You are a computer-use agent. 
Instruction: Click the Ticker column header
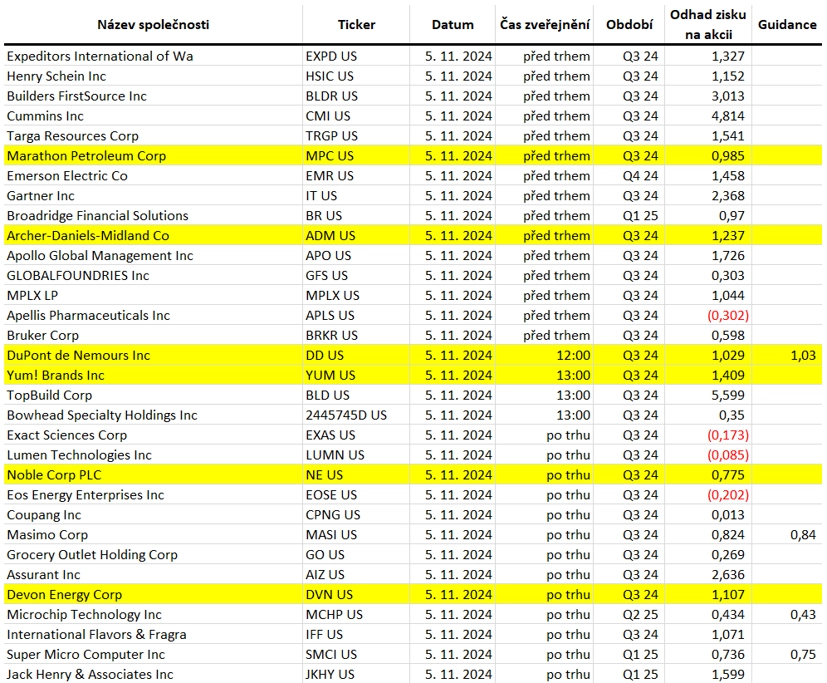357,25
